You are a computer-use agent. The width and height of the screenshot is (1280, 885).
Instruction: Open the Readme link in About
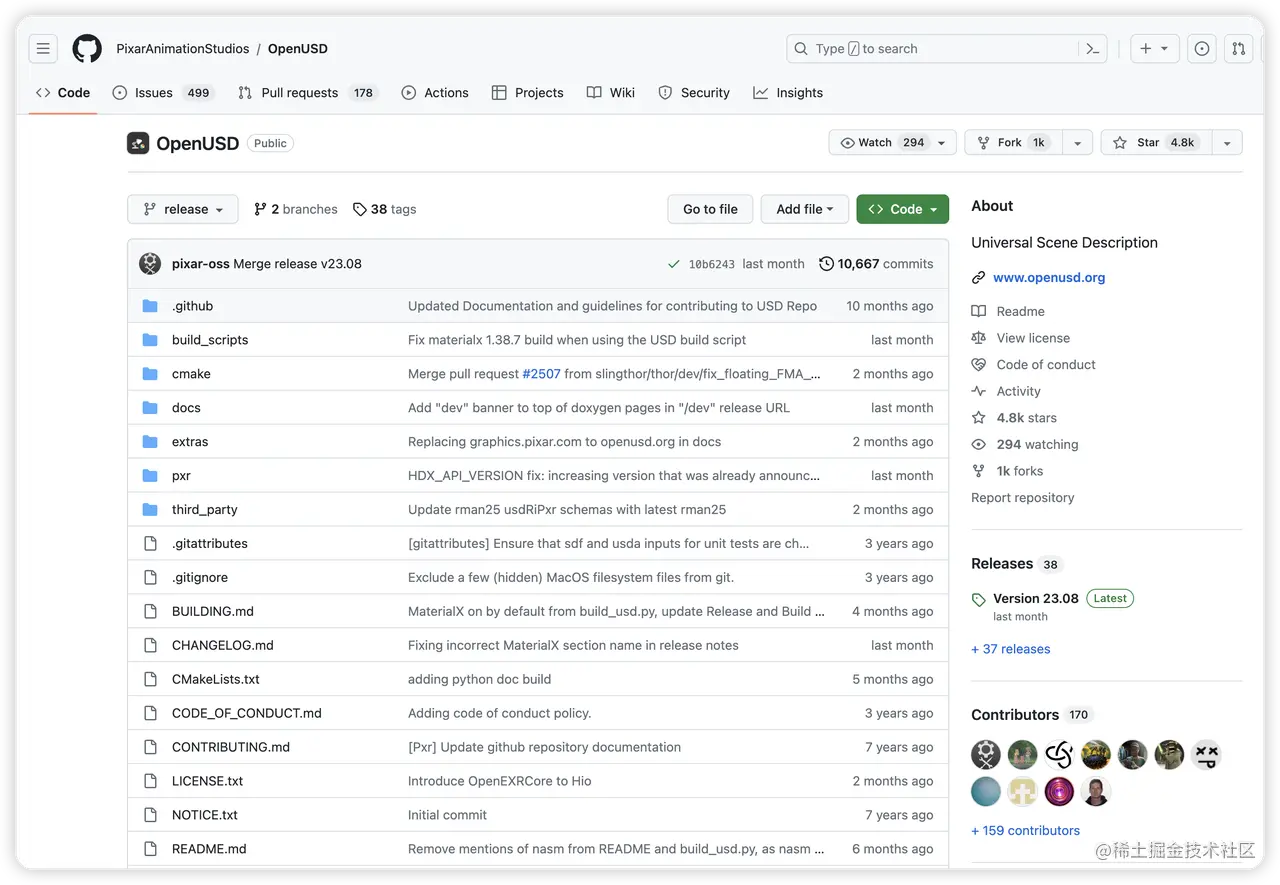coord(1020,312)
